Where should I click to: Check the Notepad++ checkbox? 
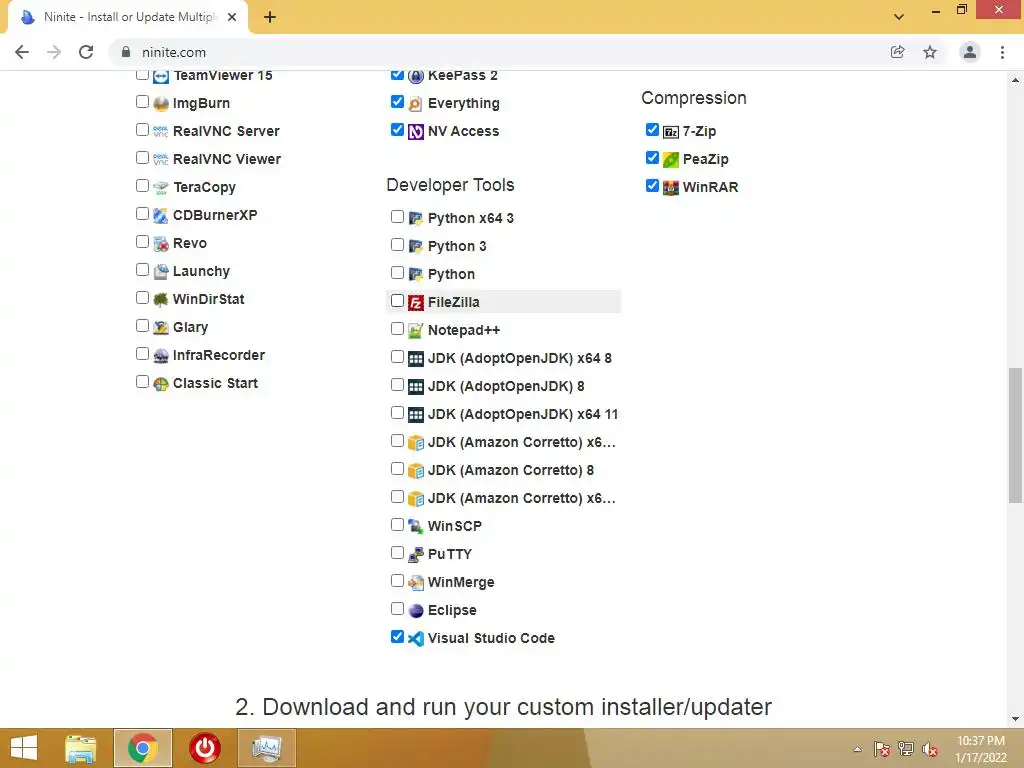tap(397, 329)
